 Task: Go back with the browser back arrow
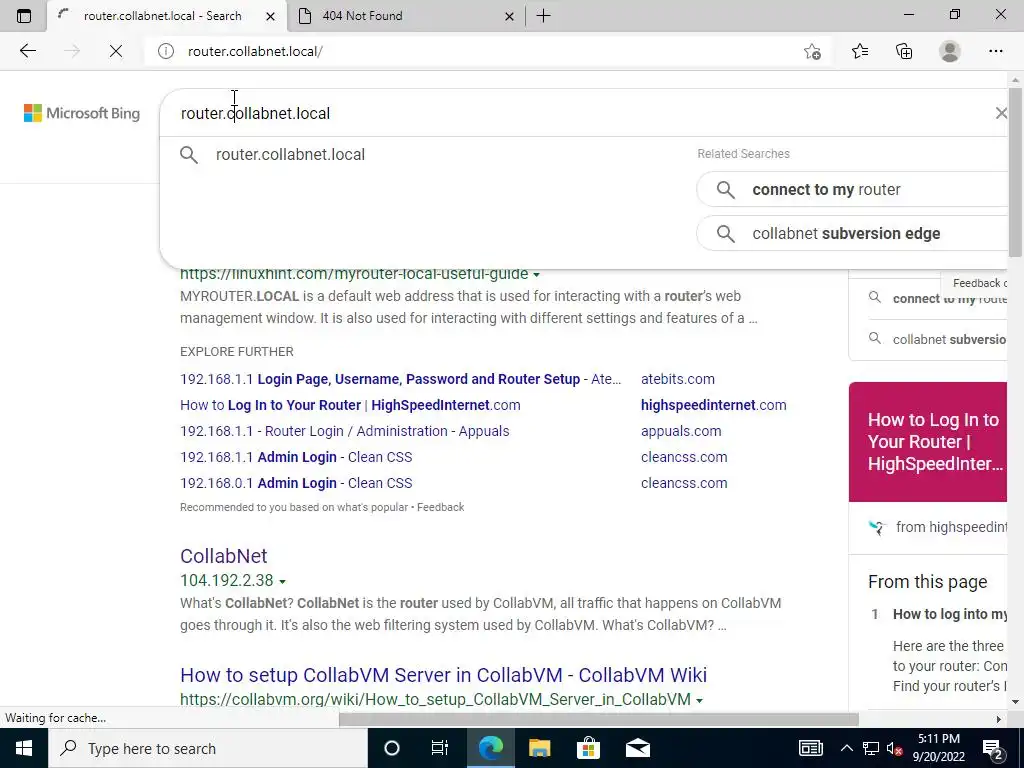27,51
